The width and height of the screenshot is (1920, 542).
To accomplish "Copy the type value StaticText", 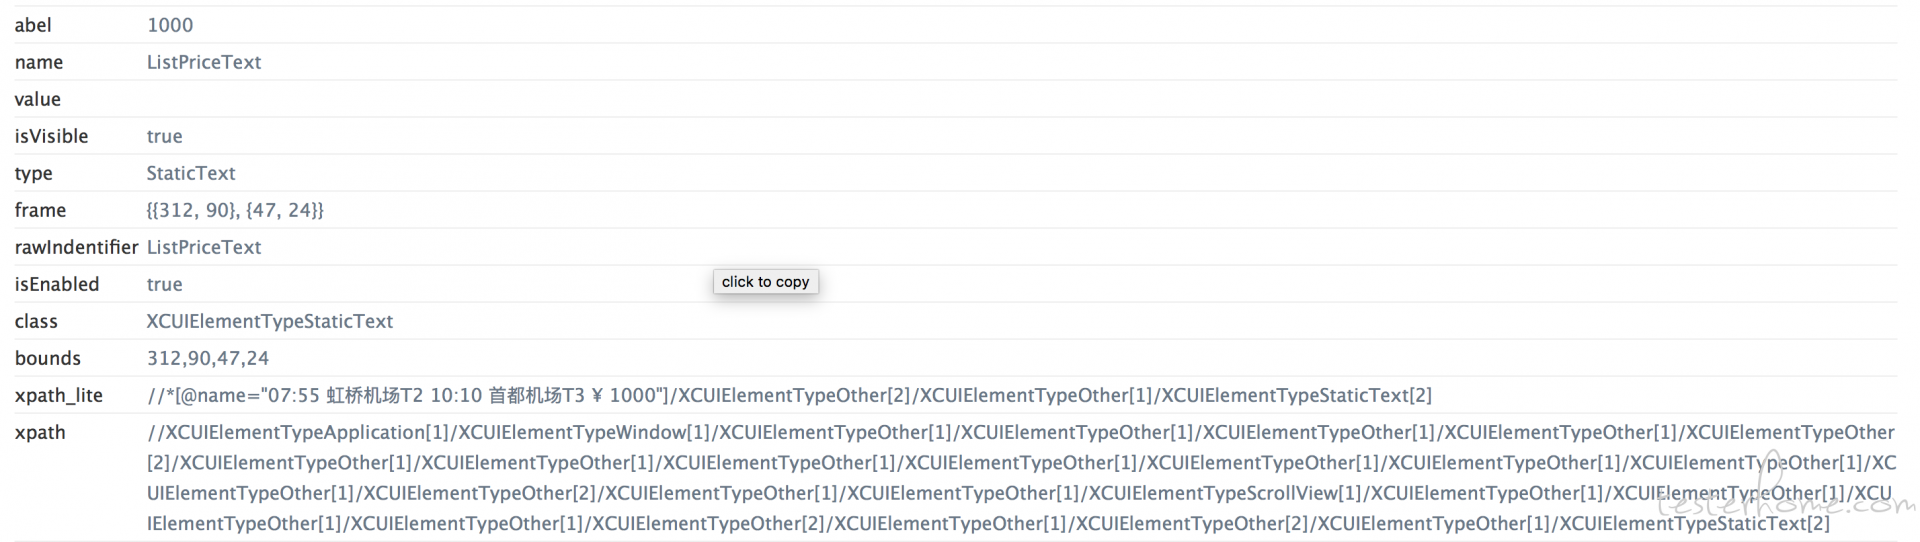I will coord(191,173).
